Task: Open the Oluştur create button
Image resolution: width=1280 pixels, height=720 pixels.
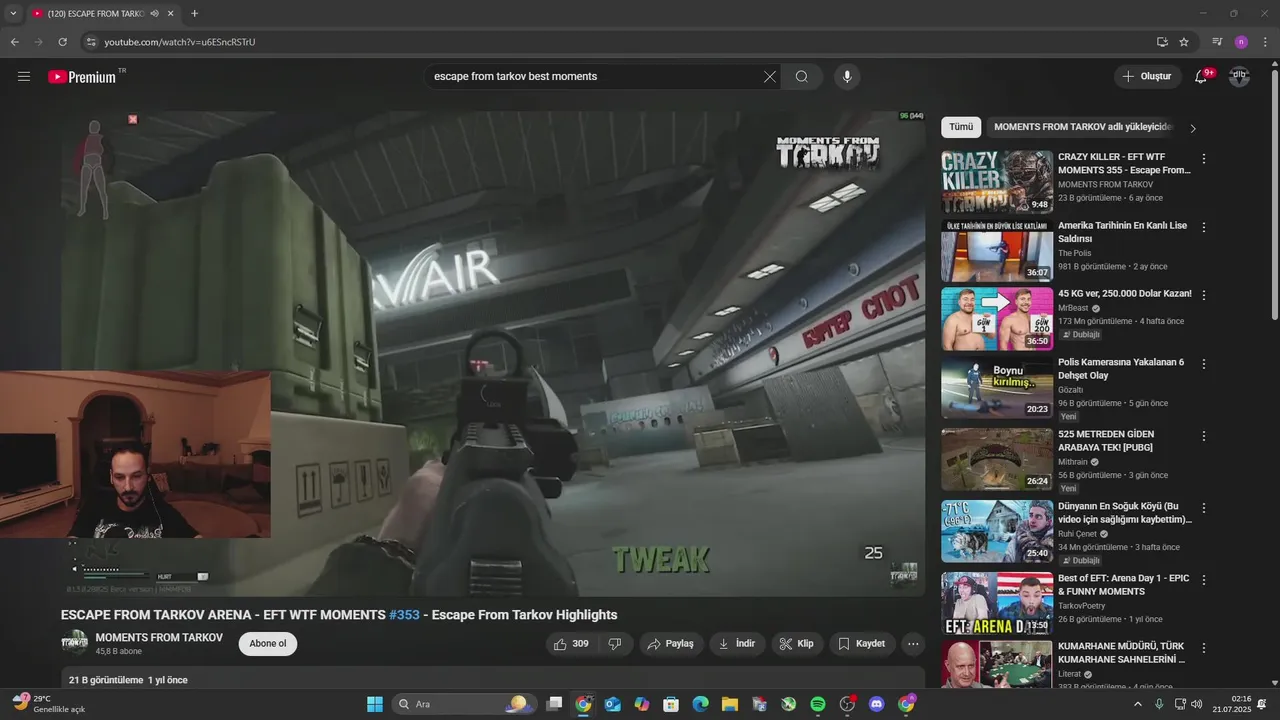Action: [x=1148, y=76]
